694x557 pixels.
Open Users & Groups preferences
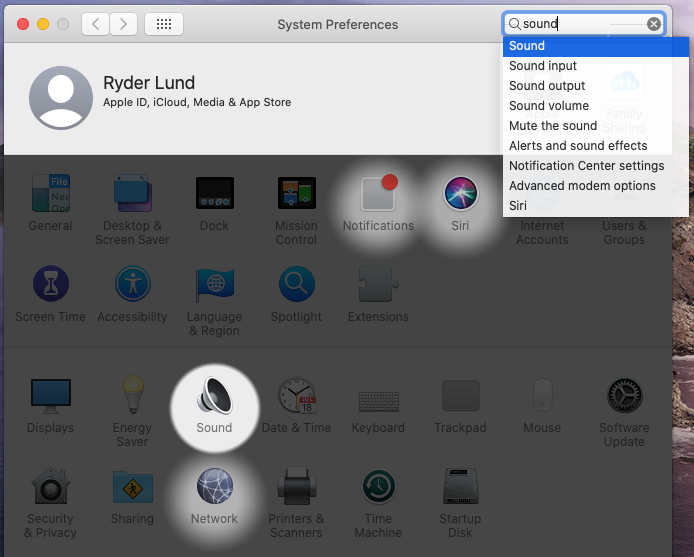[x=625, y=232]
